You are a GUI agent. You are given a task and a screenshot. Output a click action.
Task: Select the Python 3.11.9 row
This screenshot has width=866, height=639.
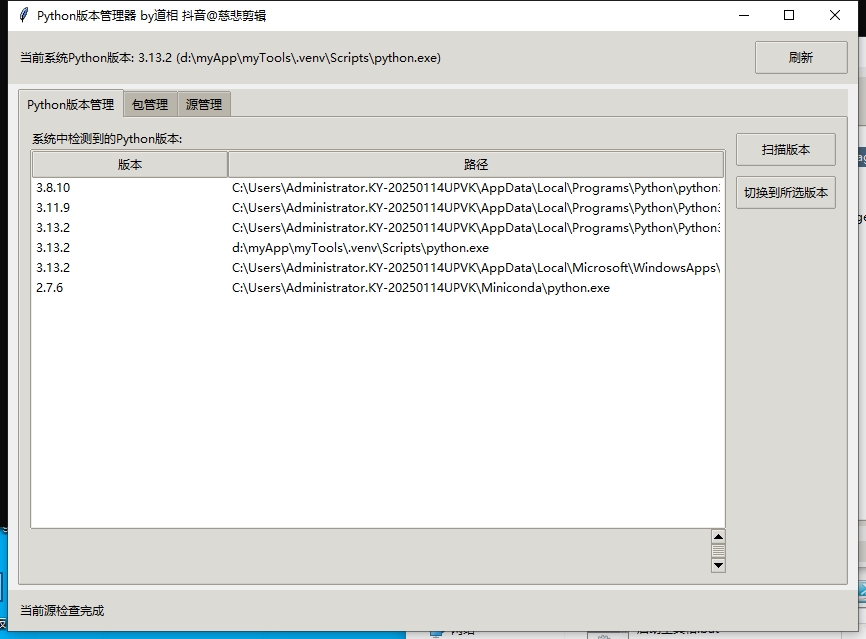tap(378, 208)
